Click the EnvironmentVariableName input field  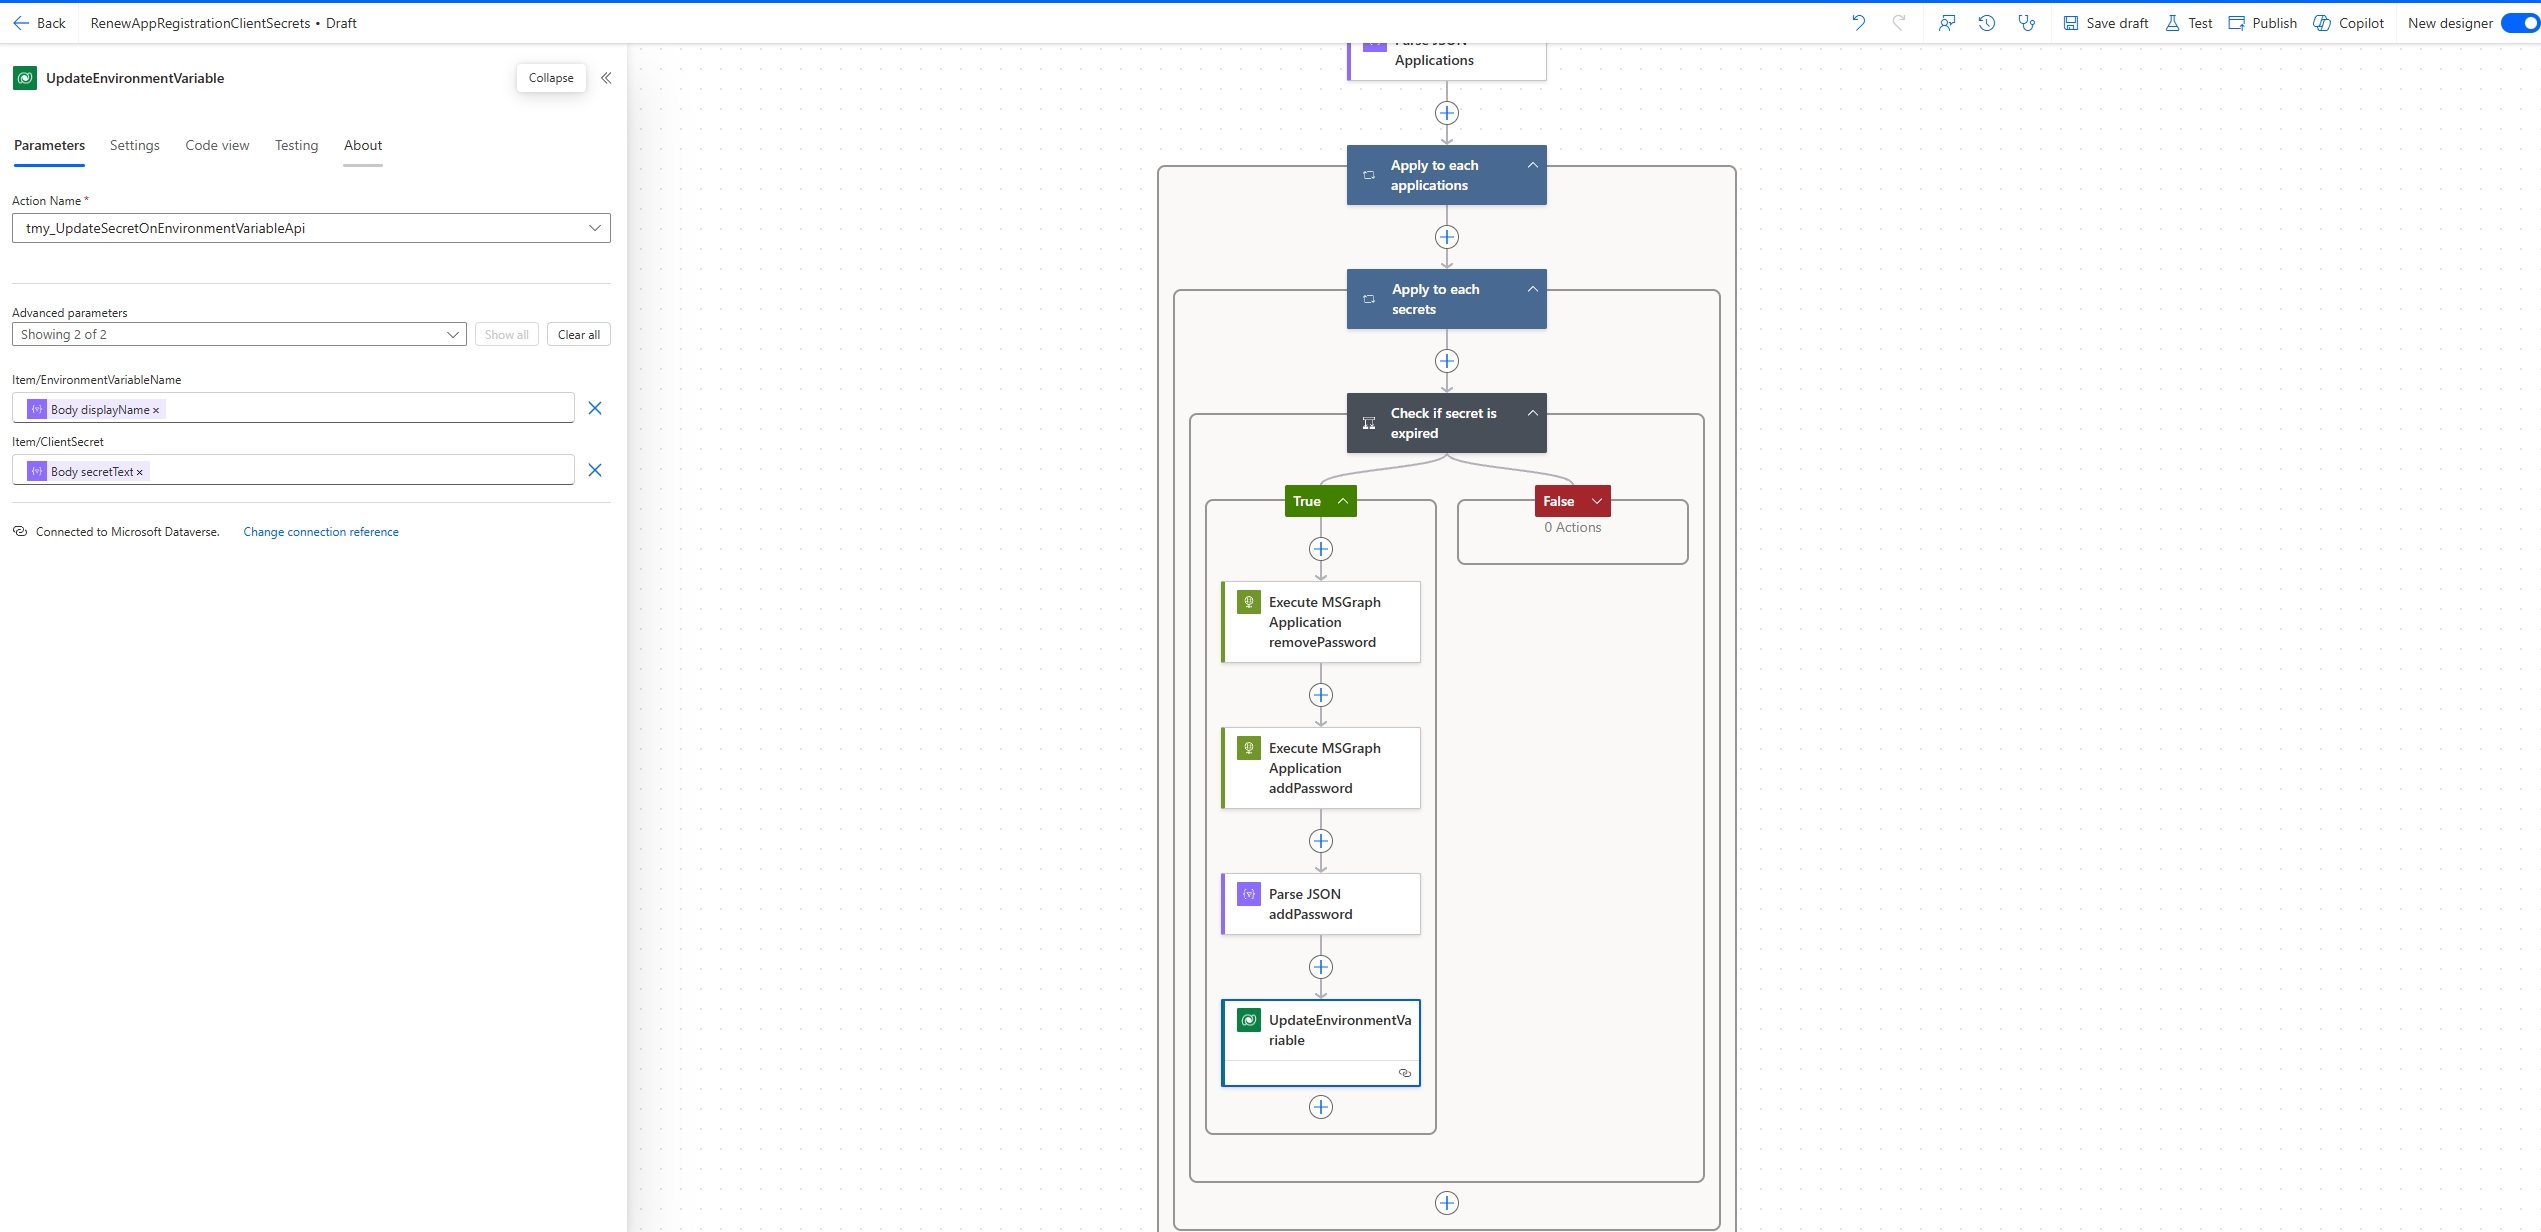pos(293,409)
